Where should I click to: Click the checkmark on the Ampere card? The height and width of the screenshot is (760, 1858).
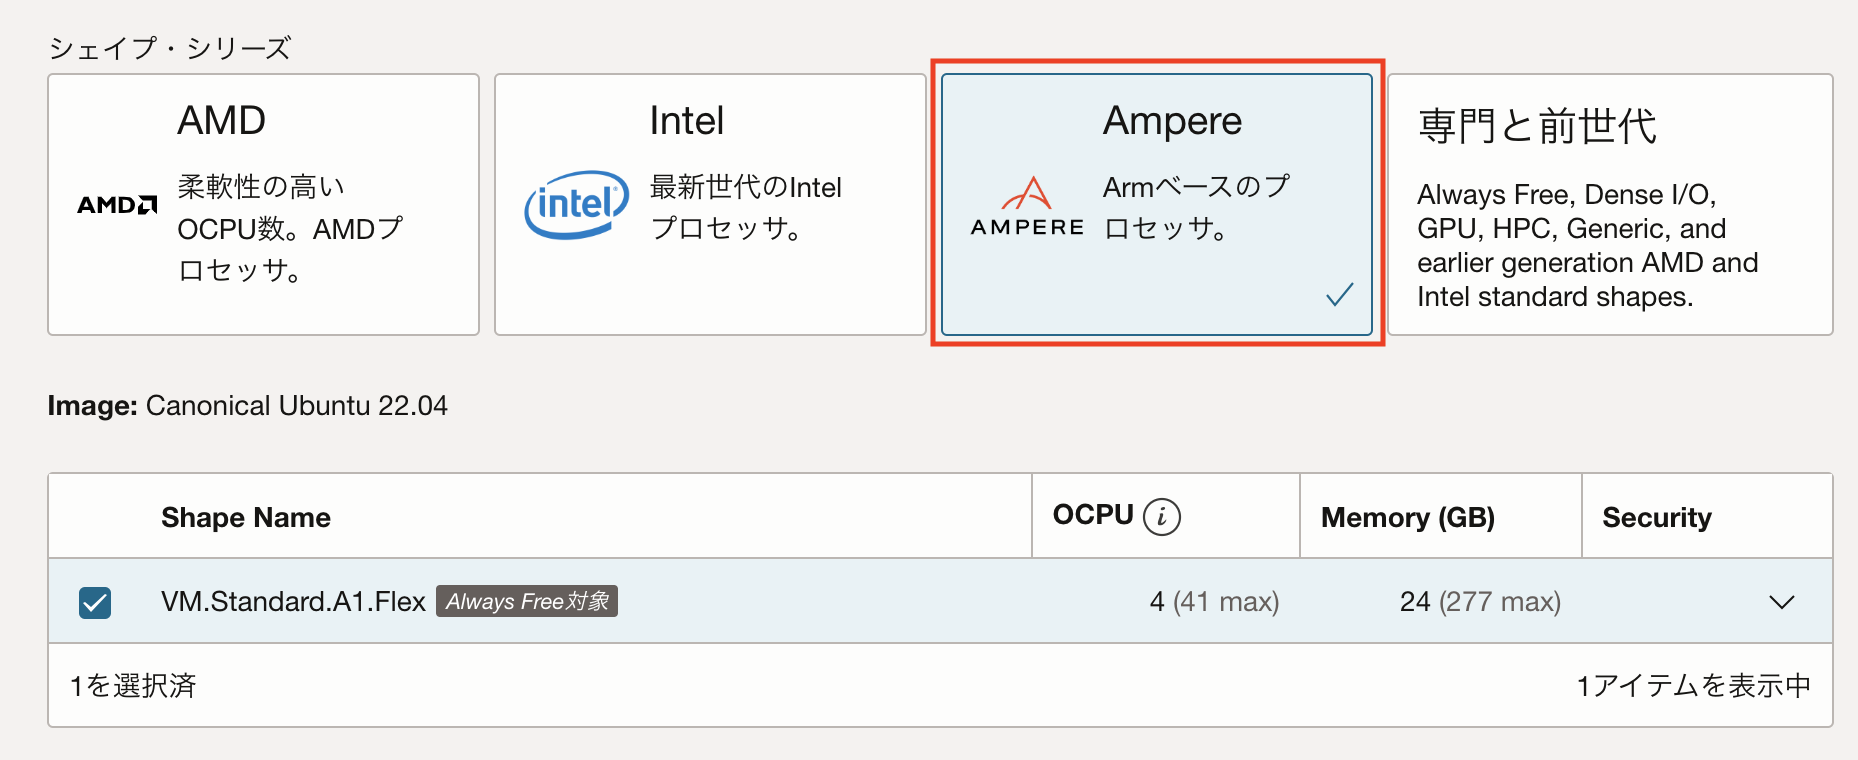click(x=1338, y=294)
